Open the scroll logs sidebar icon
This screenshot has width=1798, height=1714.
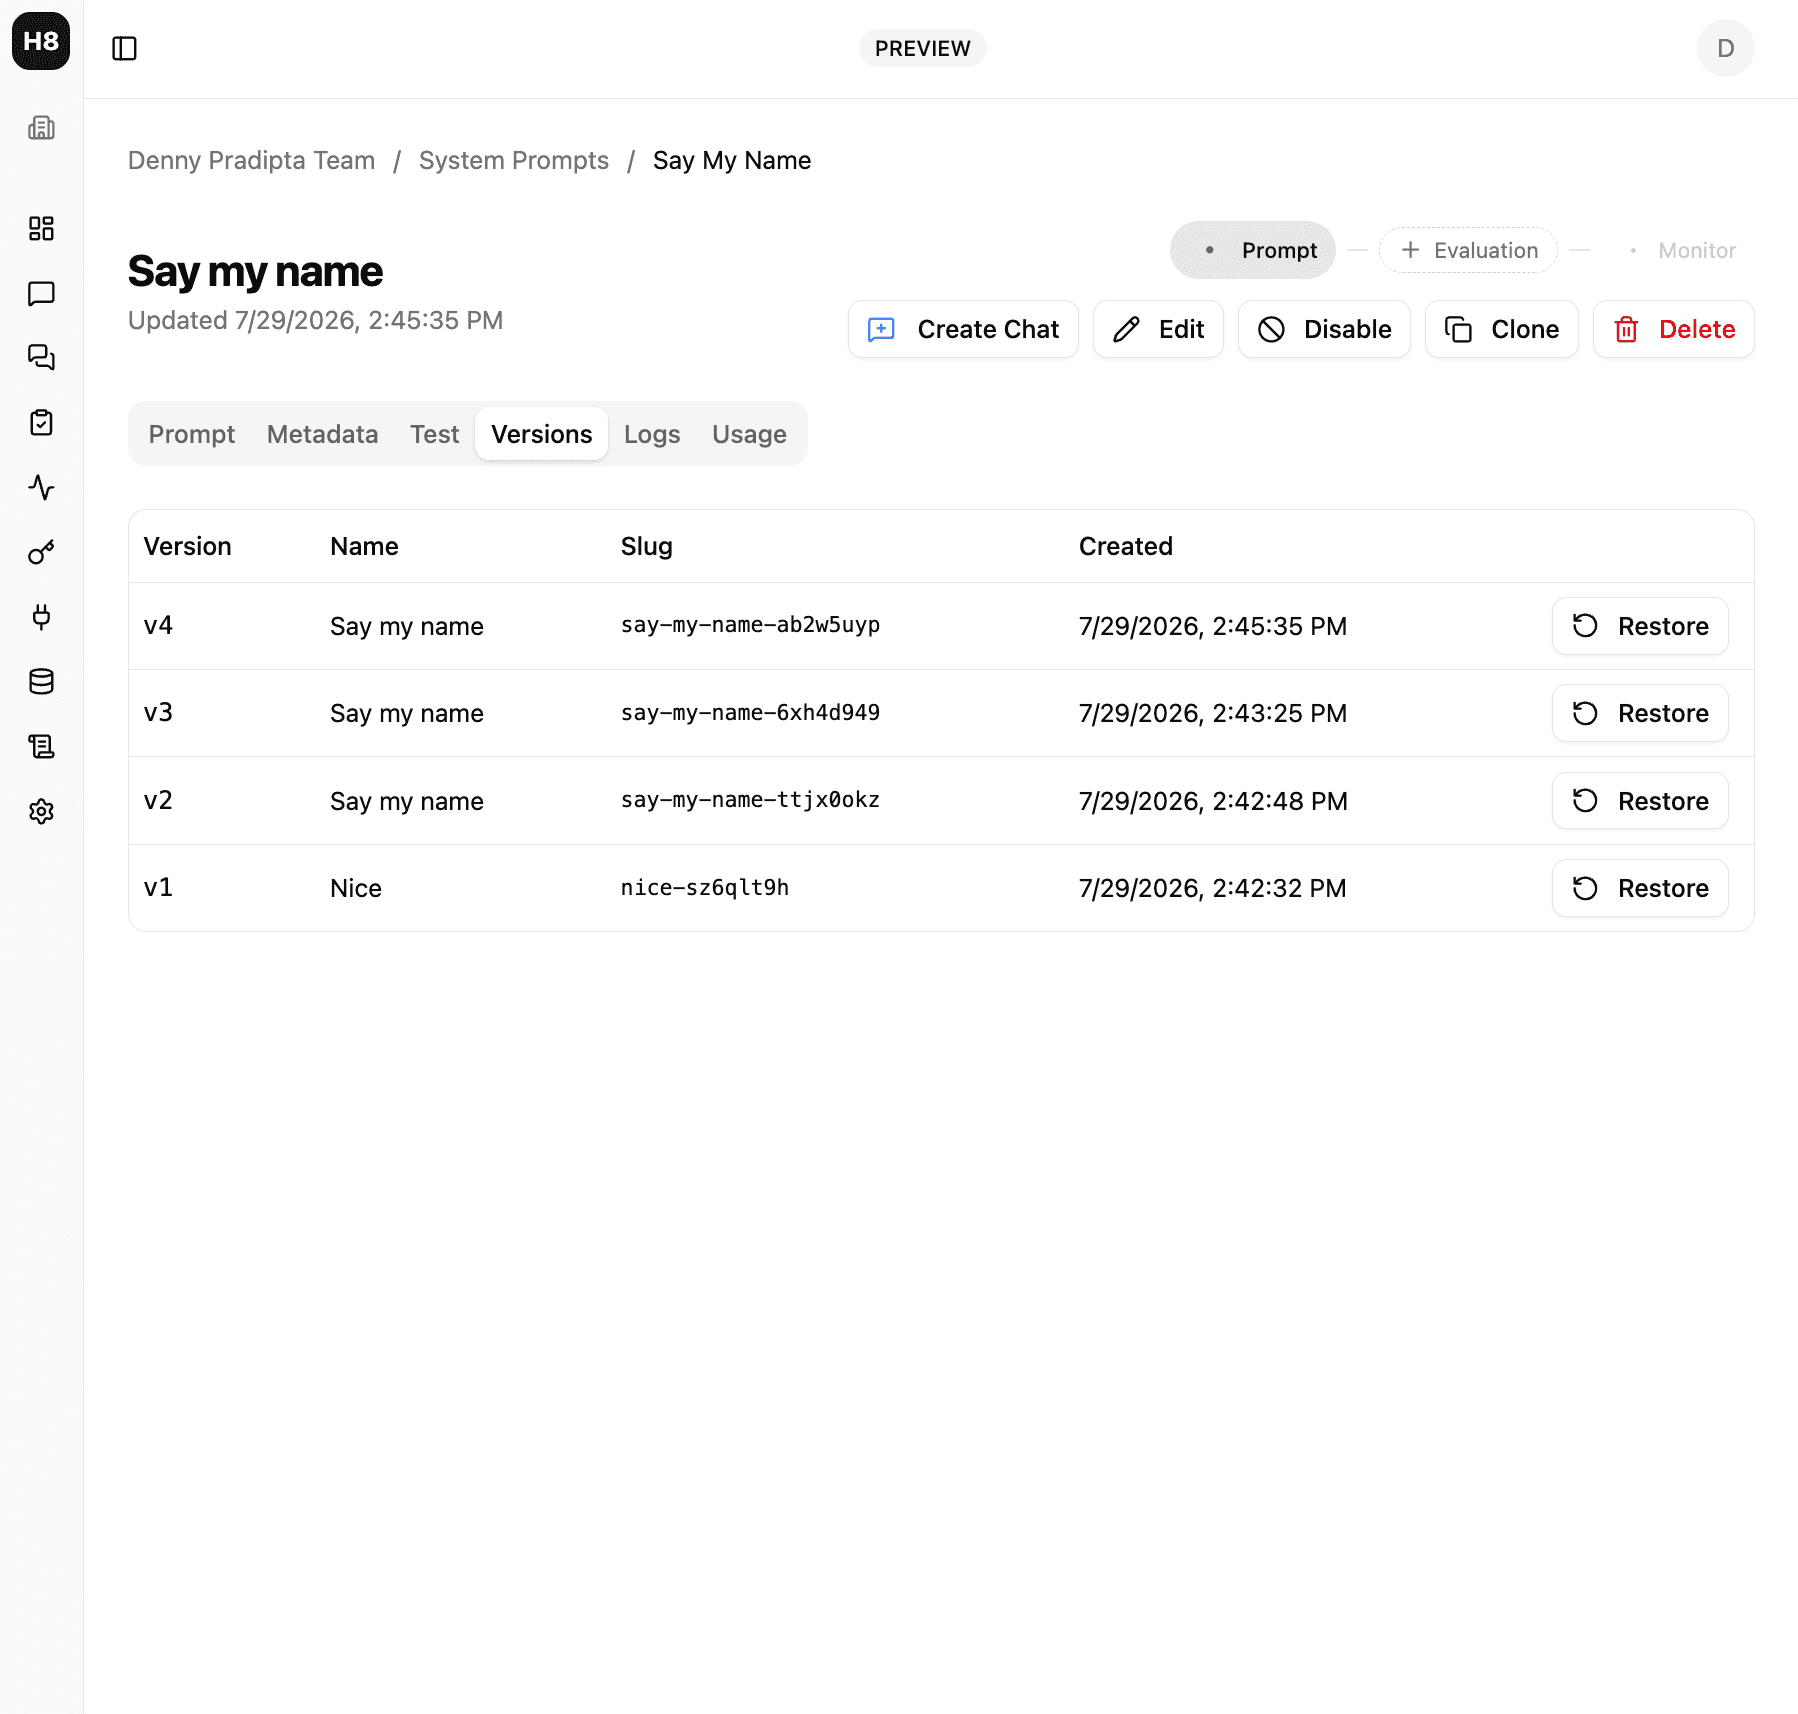tap(41, 746)
